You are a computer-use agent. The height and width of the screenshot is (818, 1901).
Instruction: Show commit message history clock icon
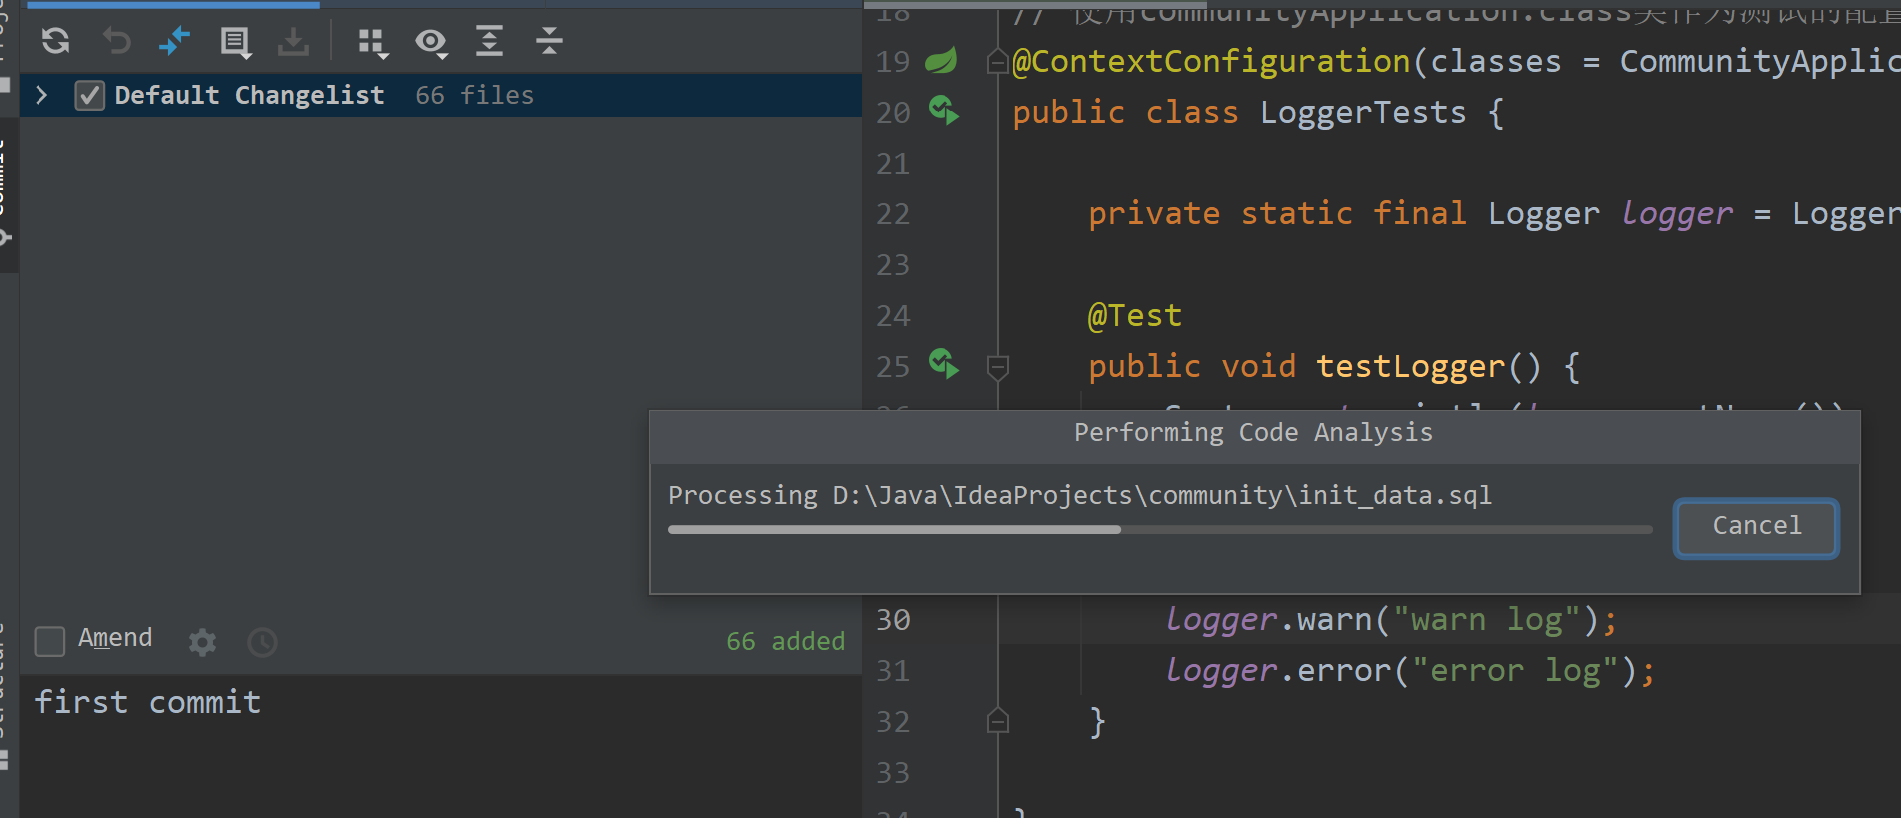click(x=262, y=642)
